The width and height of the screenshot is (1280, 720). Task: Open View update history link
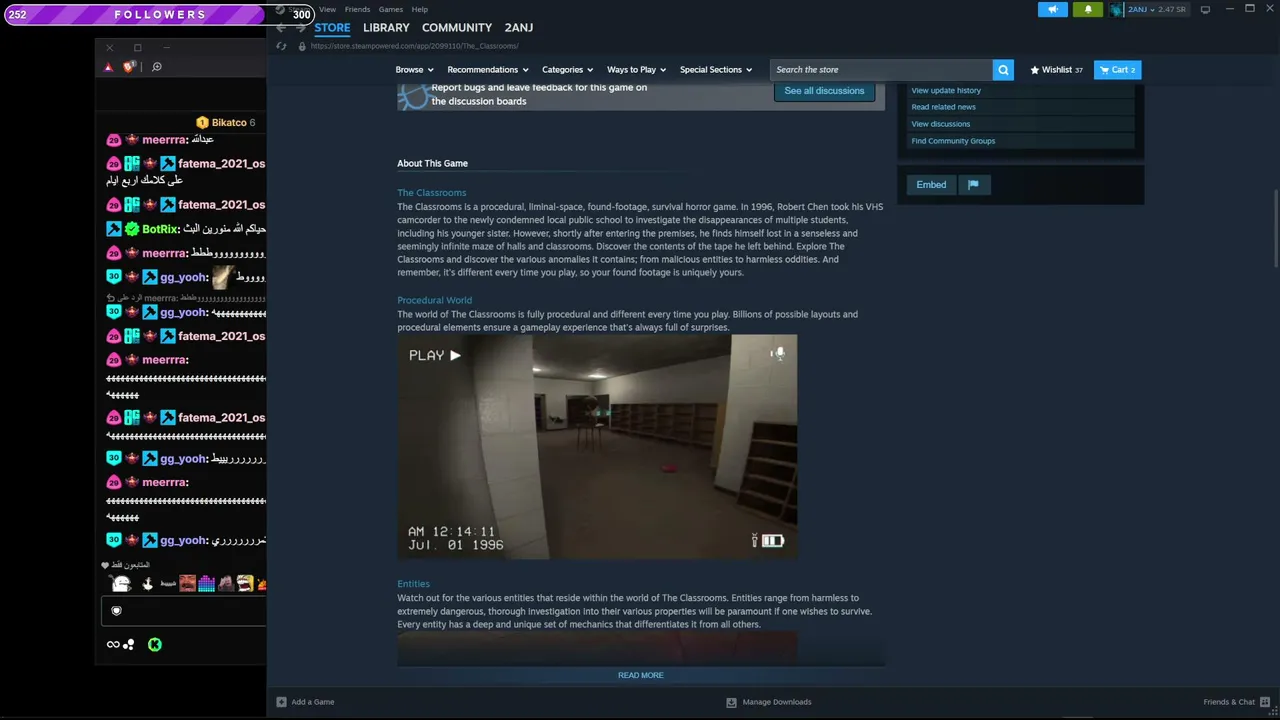coord(946,90)
